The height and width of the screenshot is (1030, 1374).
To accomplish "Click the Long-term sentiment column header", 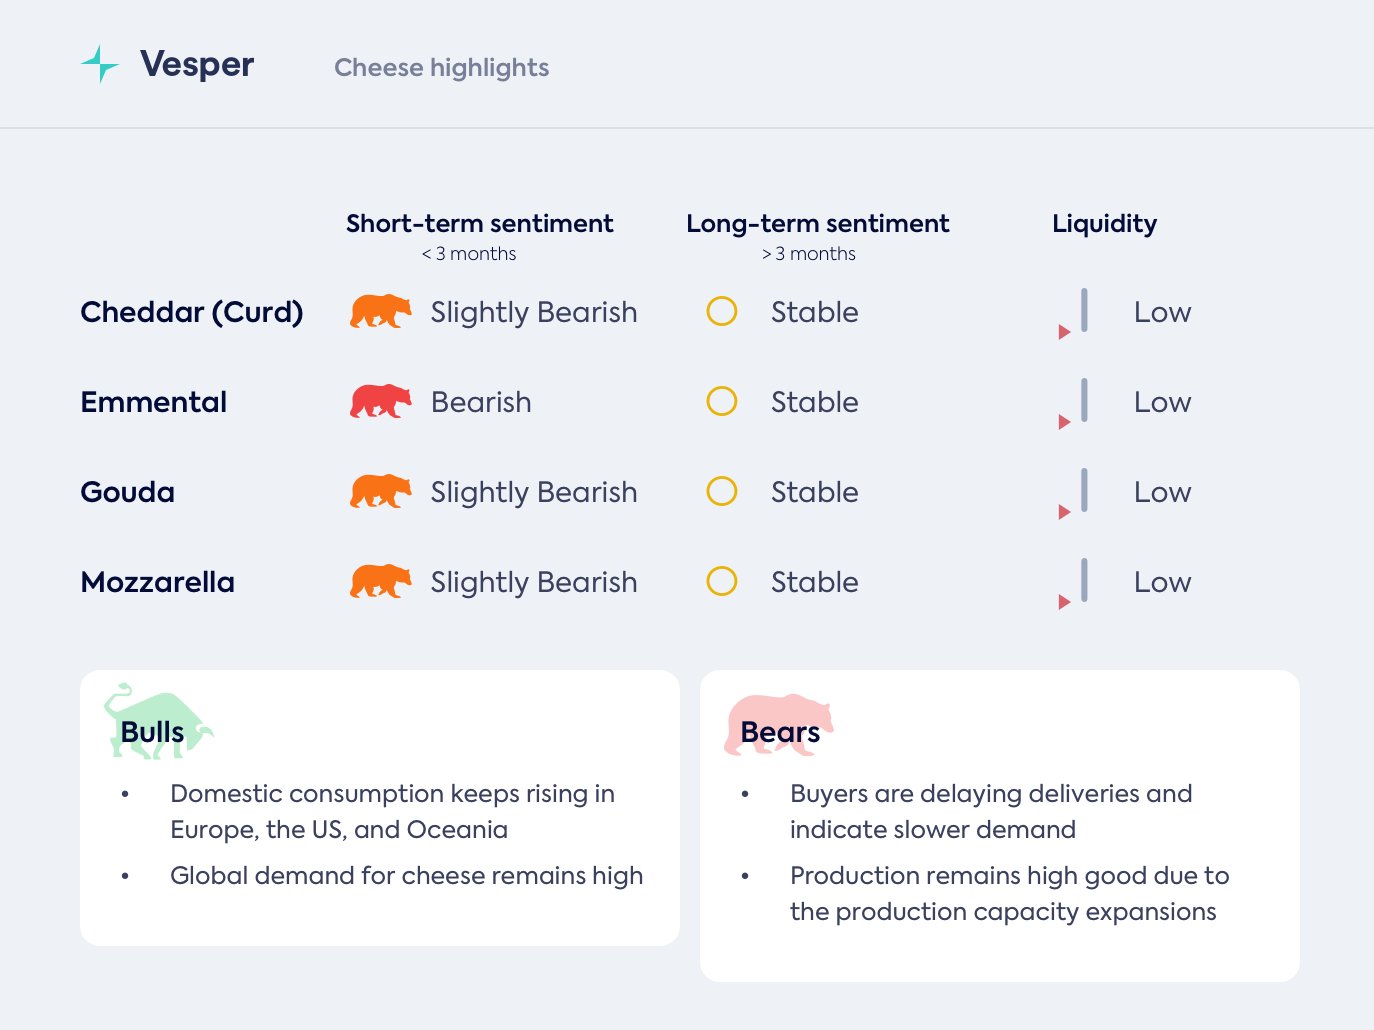I will click(x=817, y=224).
